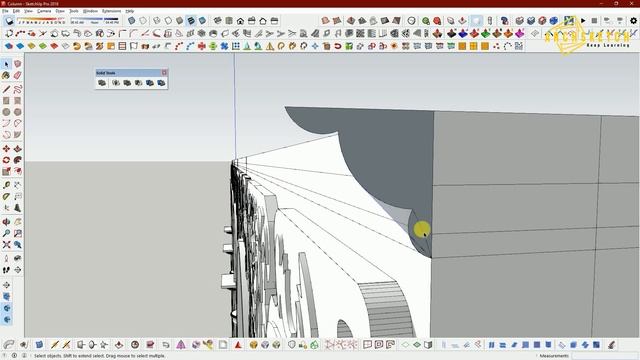Choose the Make Component tool
The width and height of the screenshot is (640, 360).
click(18, 64)
